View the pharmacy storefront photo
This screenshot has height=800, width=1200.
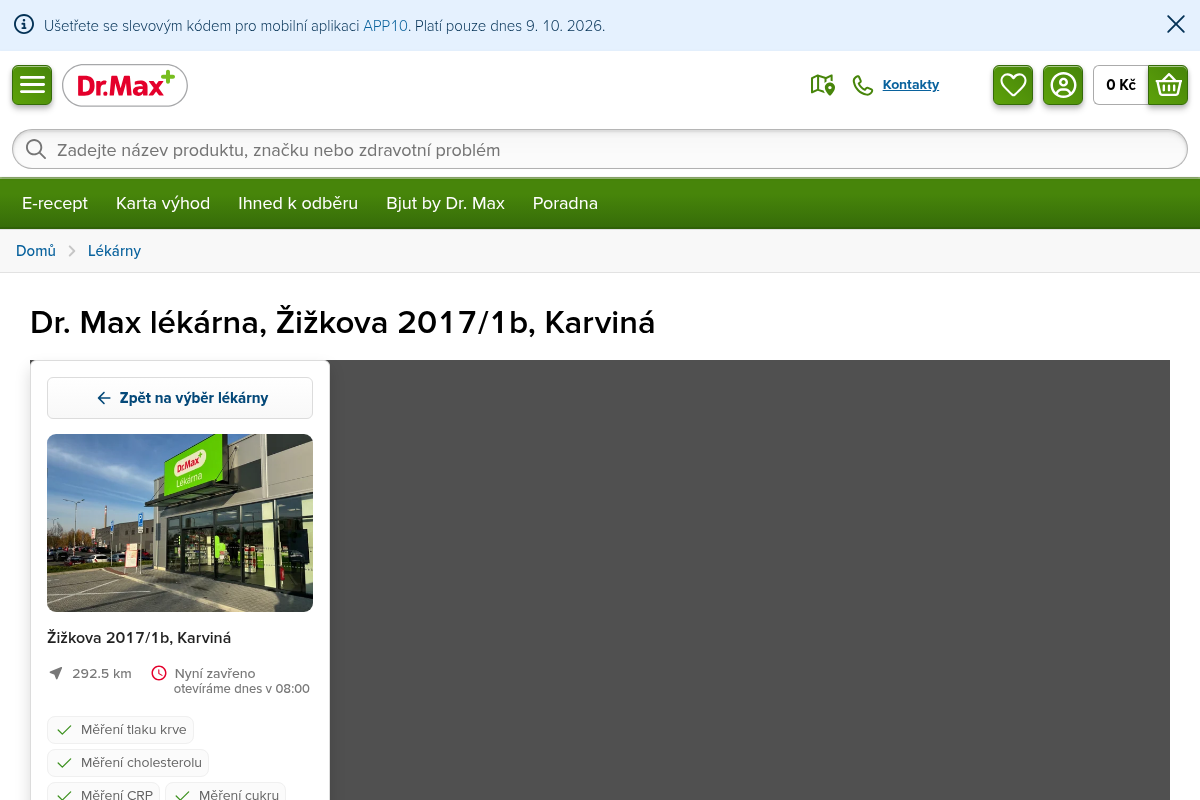point(180,523)
